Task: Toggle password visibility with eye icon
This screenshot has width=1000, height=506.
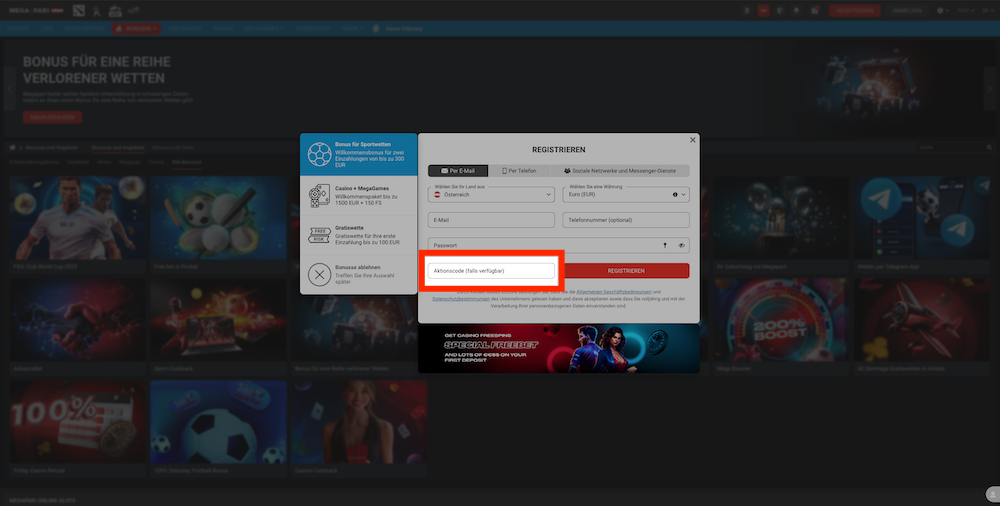Action: tap(681, 245)
